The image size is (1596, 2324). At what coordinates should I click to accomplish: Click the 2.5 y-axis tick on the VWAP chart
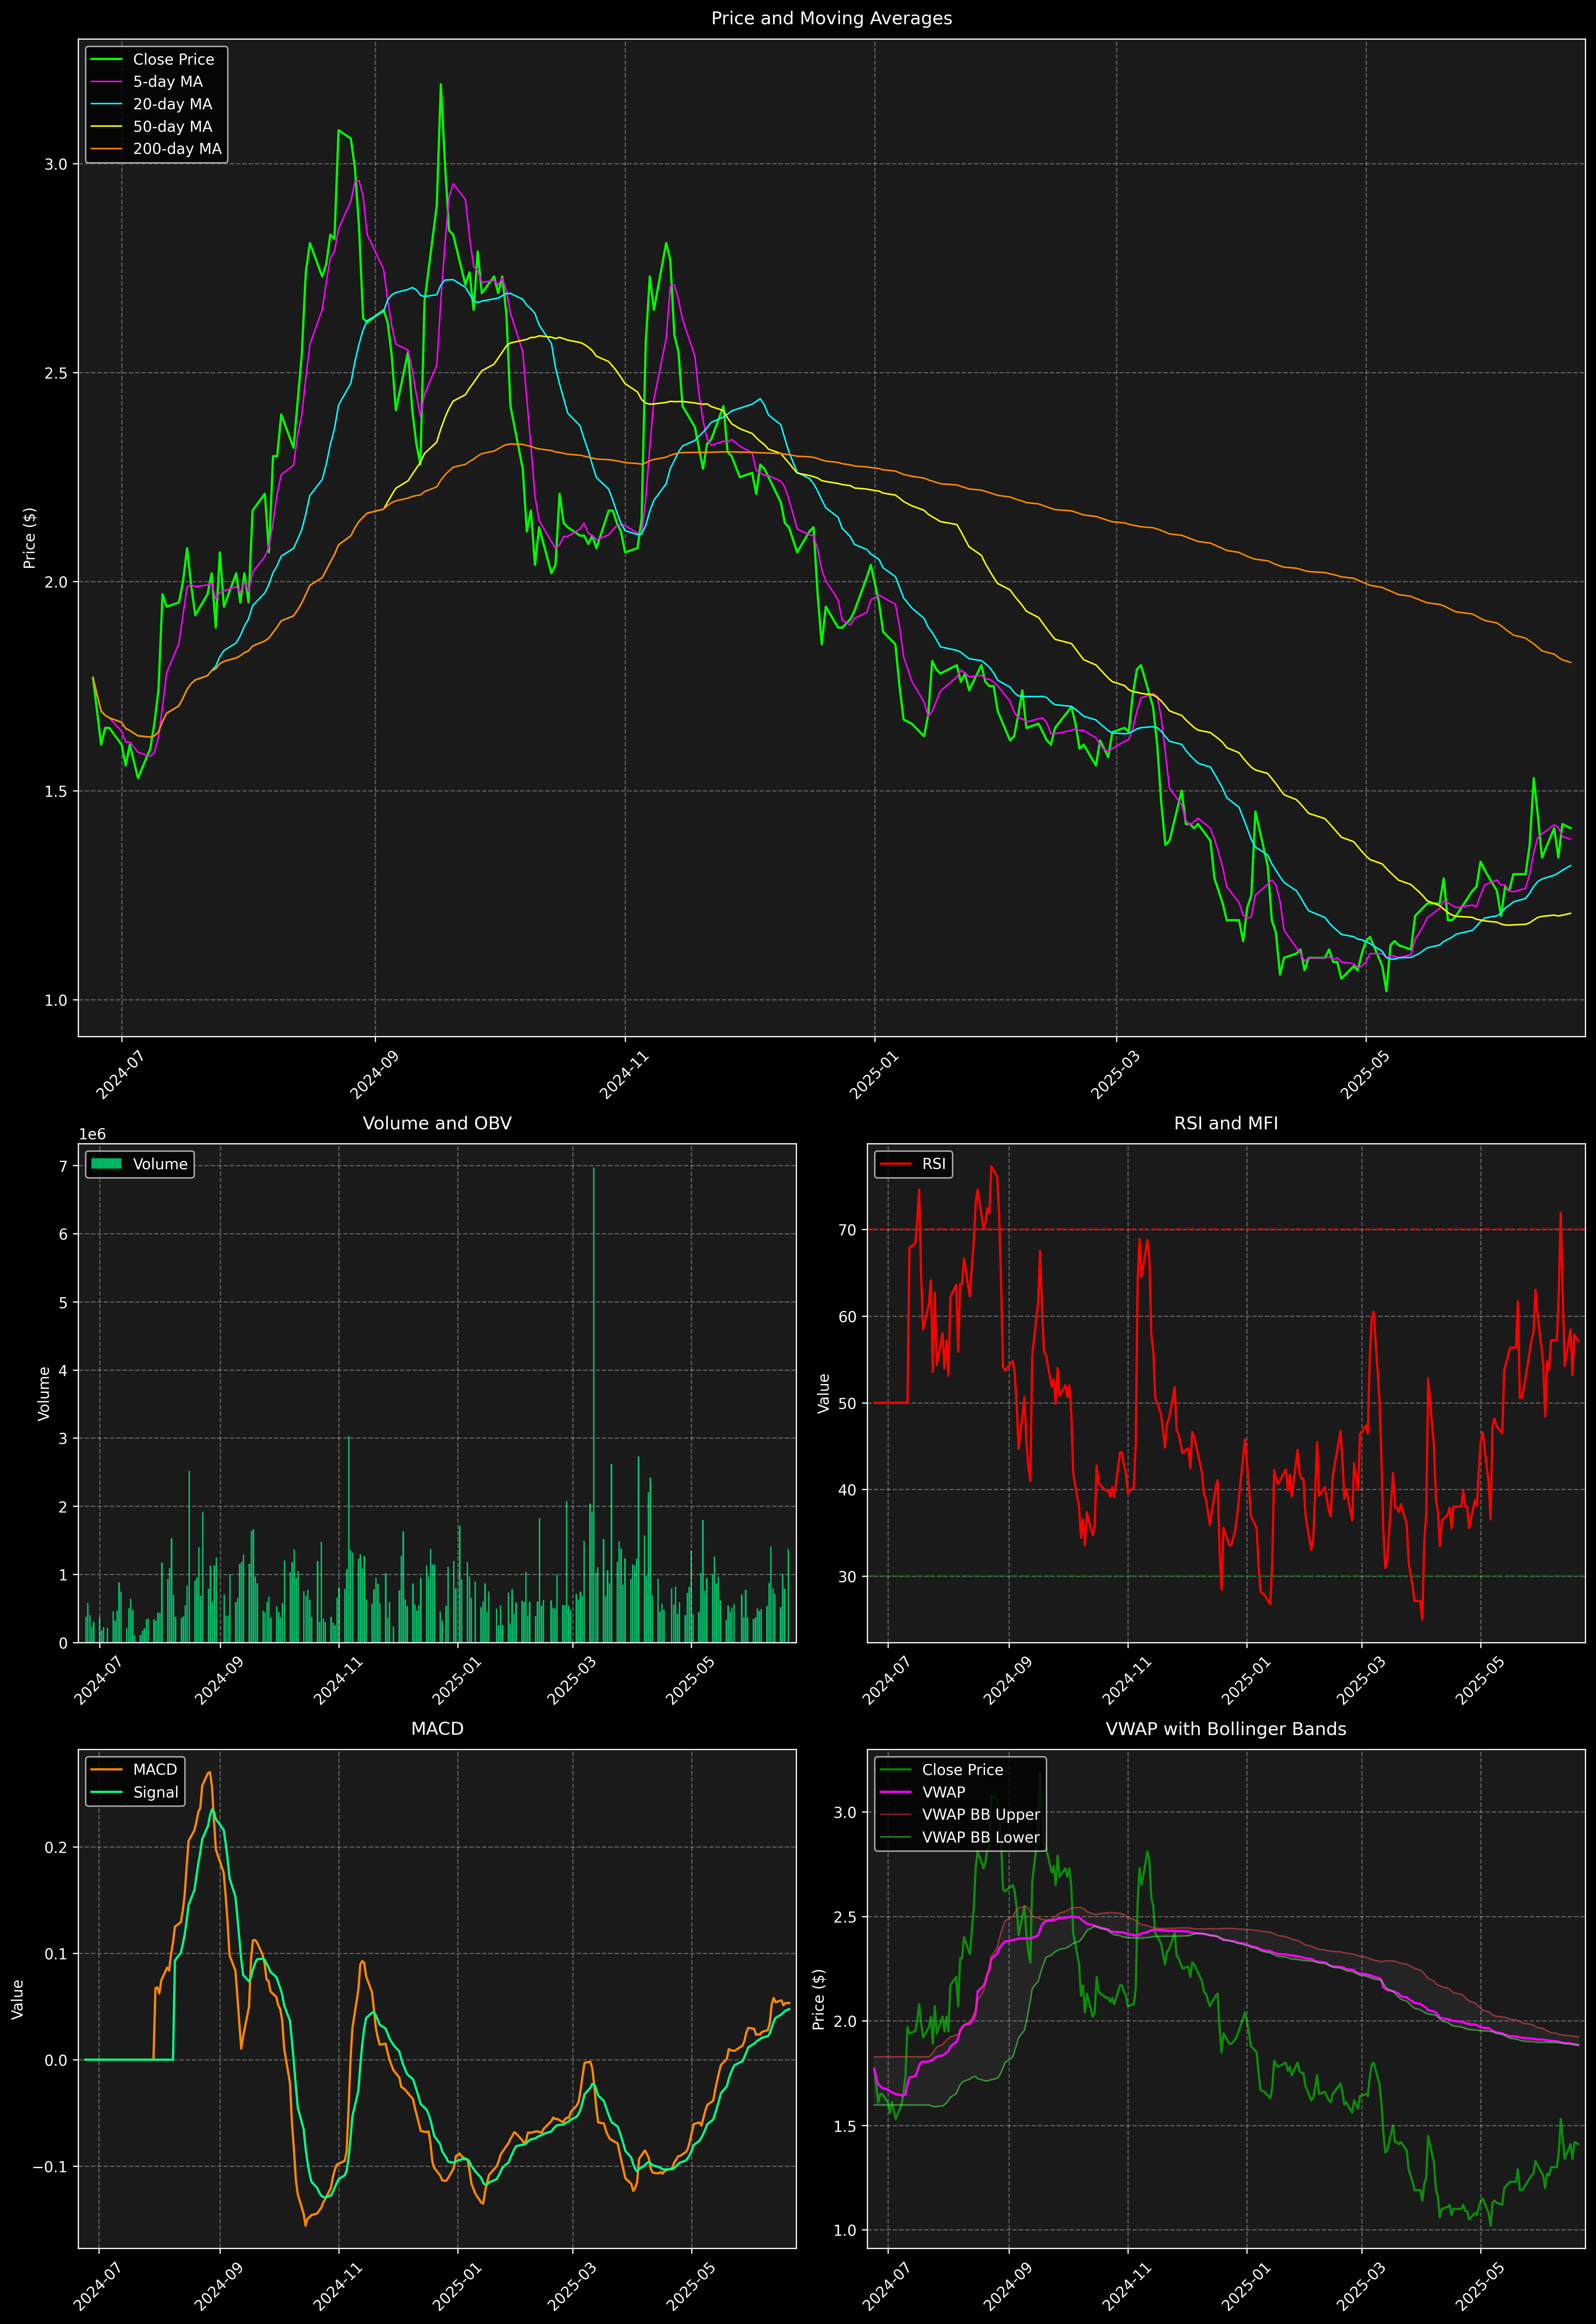coord(845,1917)
